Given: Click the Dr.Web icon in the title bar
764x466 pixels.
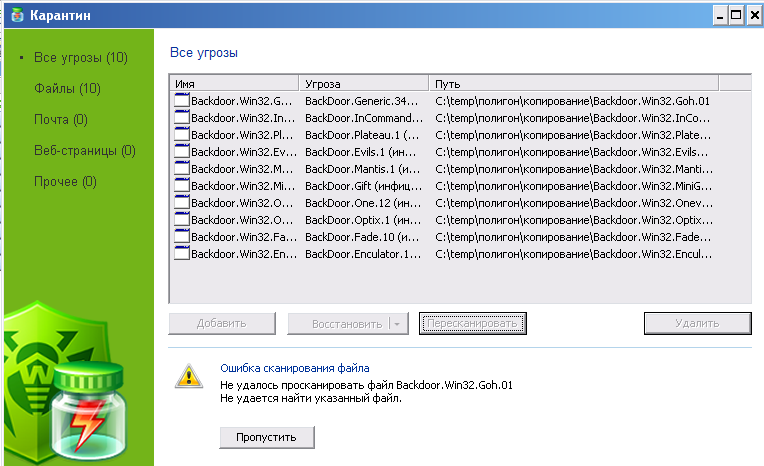Looking at the screenshot, I should tap(15, 15).
